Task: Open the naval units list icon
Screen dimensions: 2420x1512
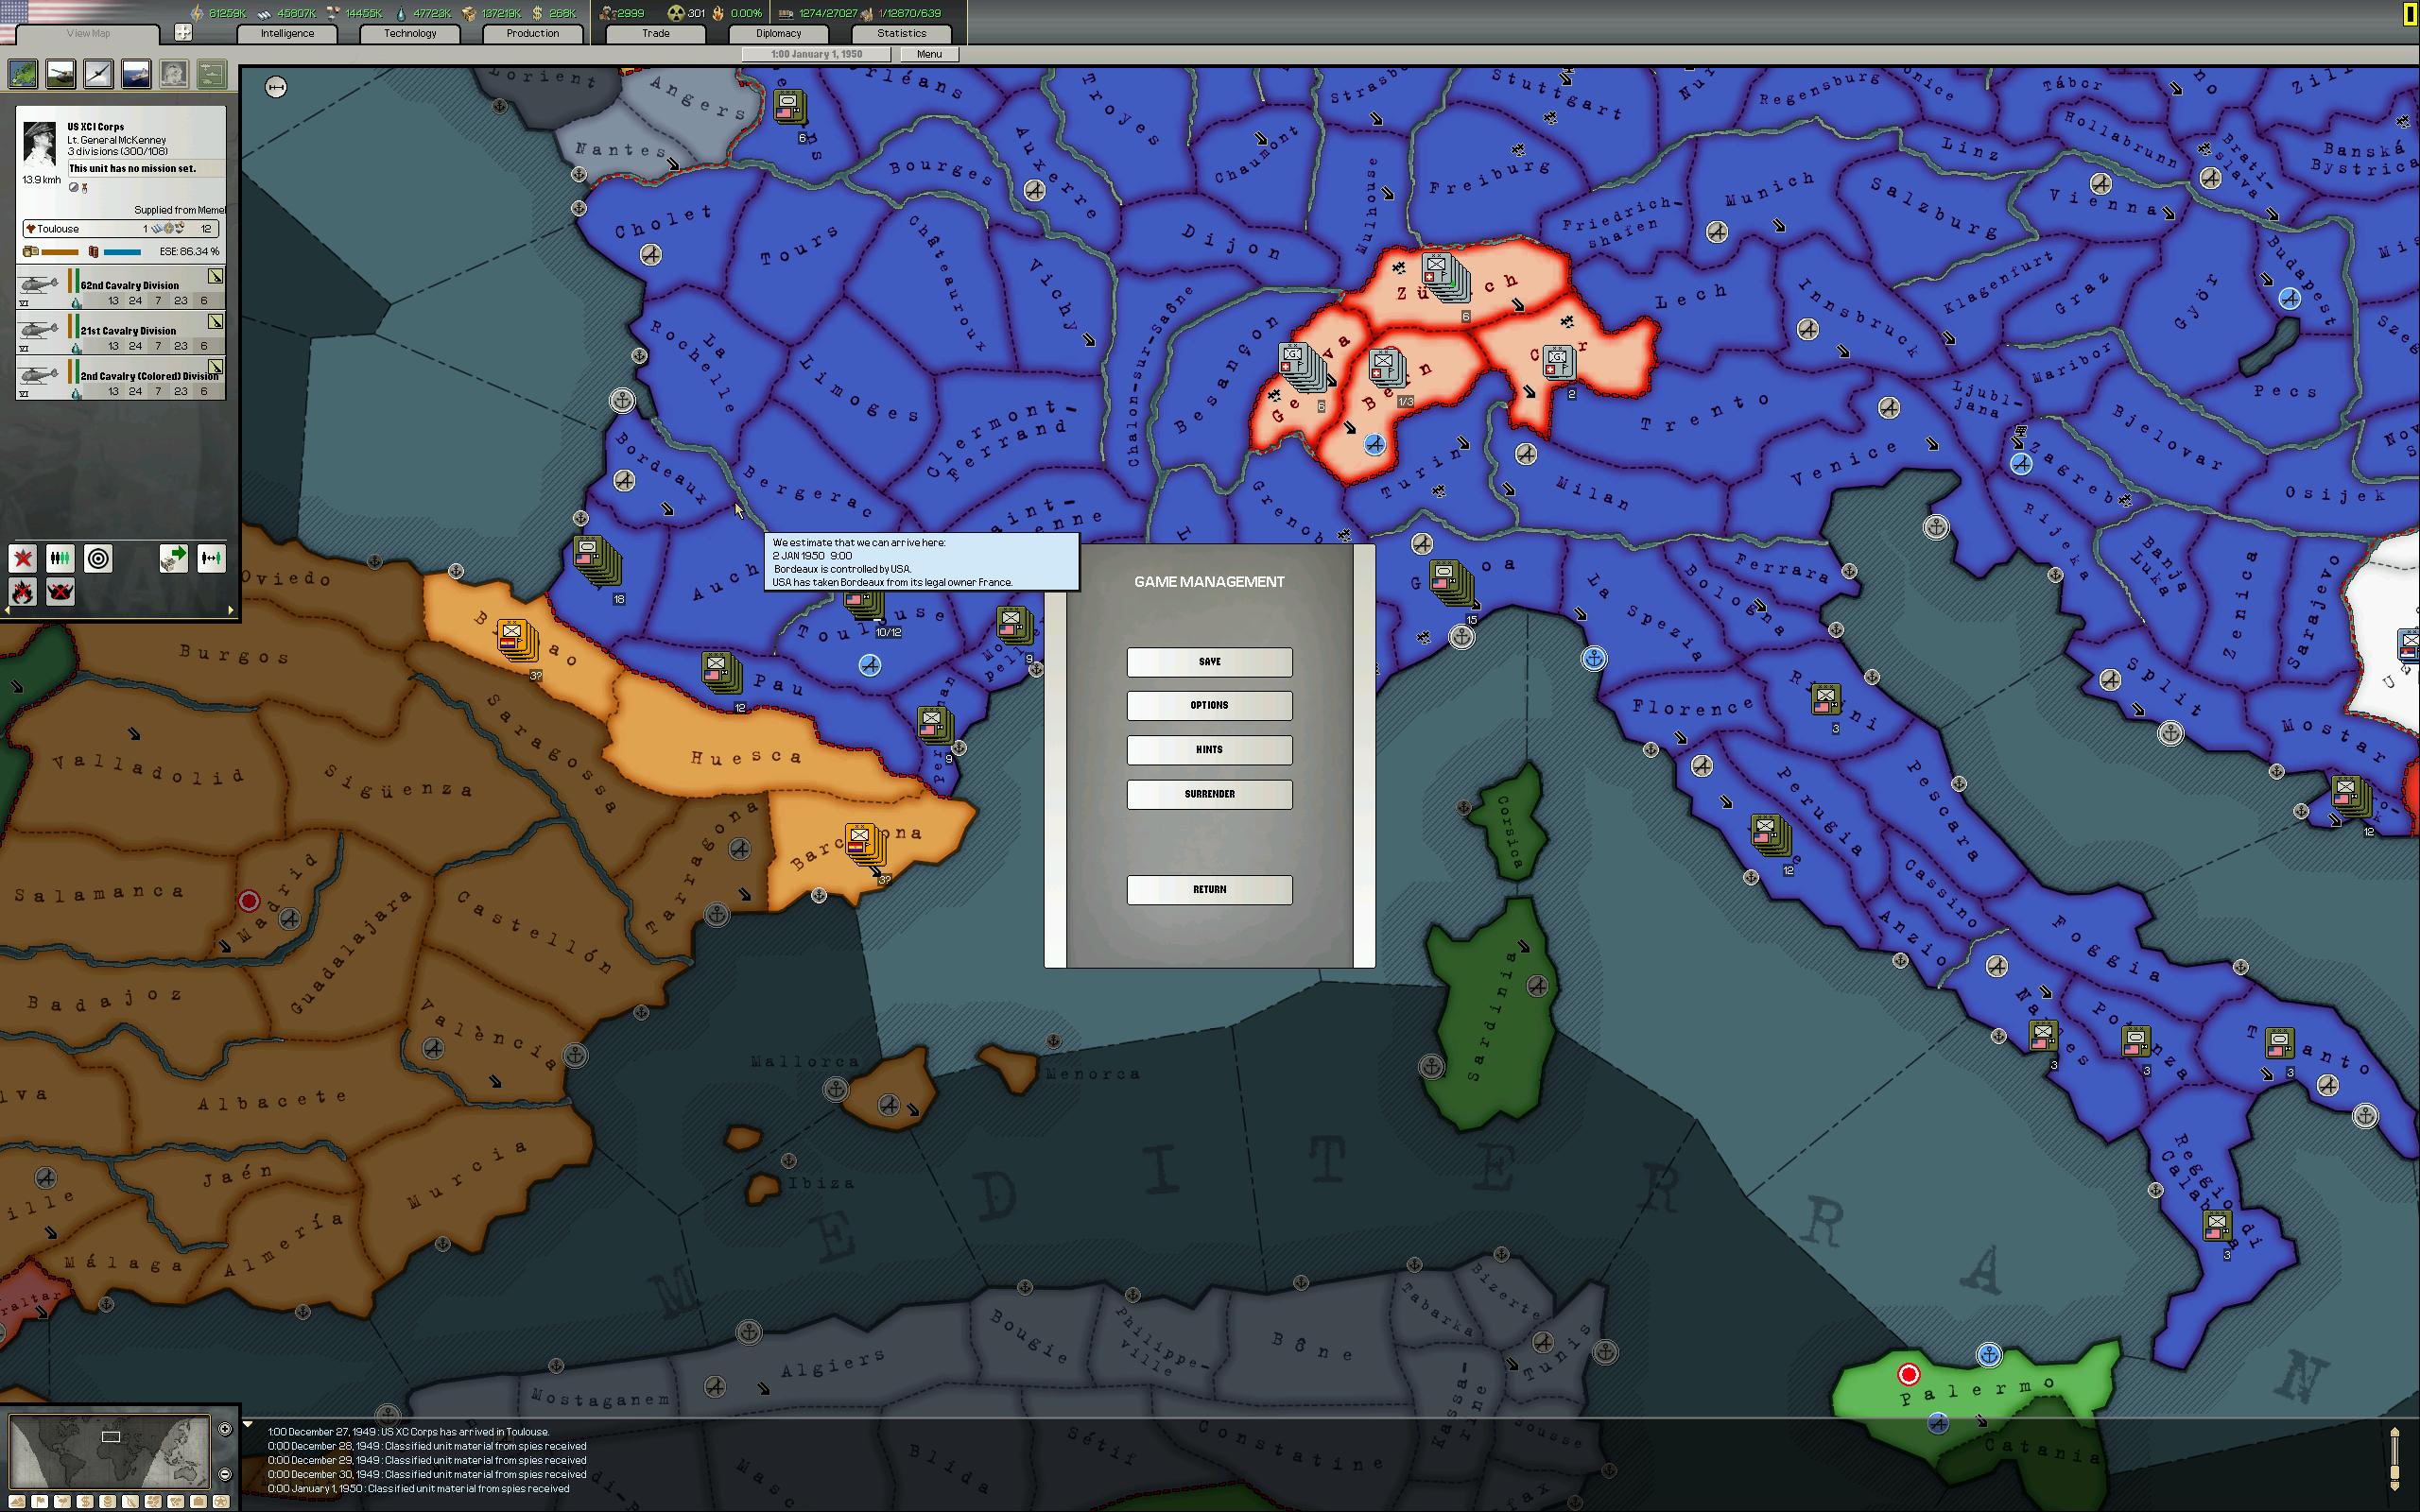Action: click(136, 73)
